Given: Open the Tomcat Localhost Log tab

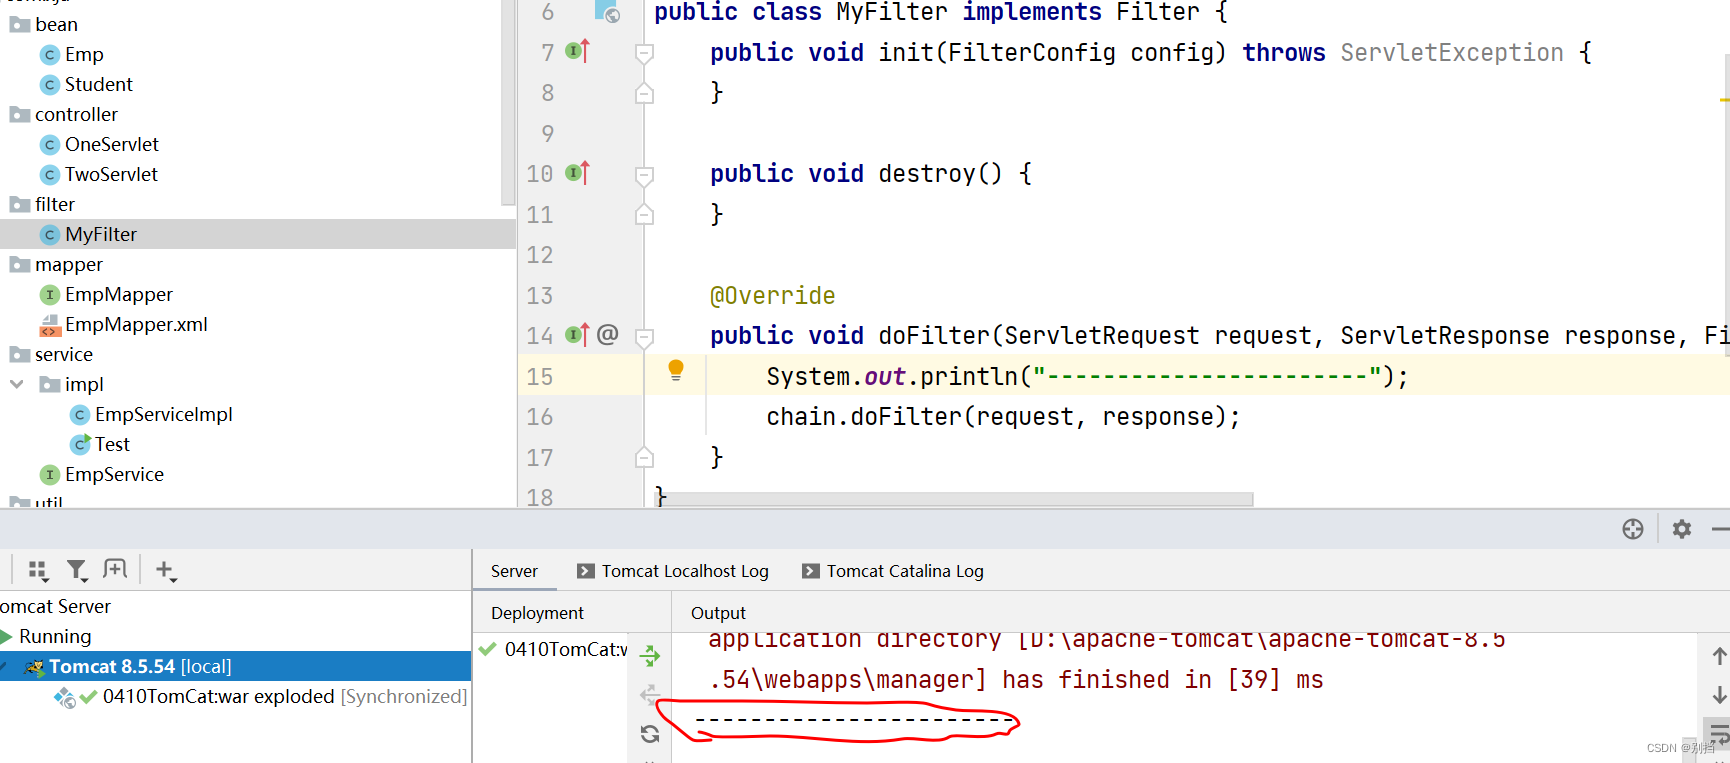Looking at the screenshot, I should point(673,571).
